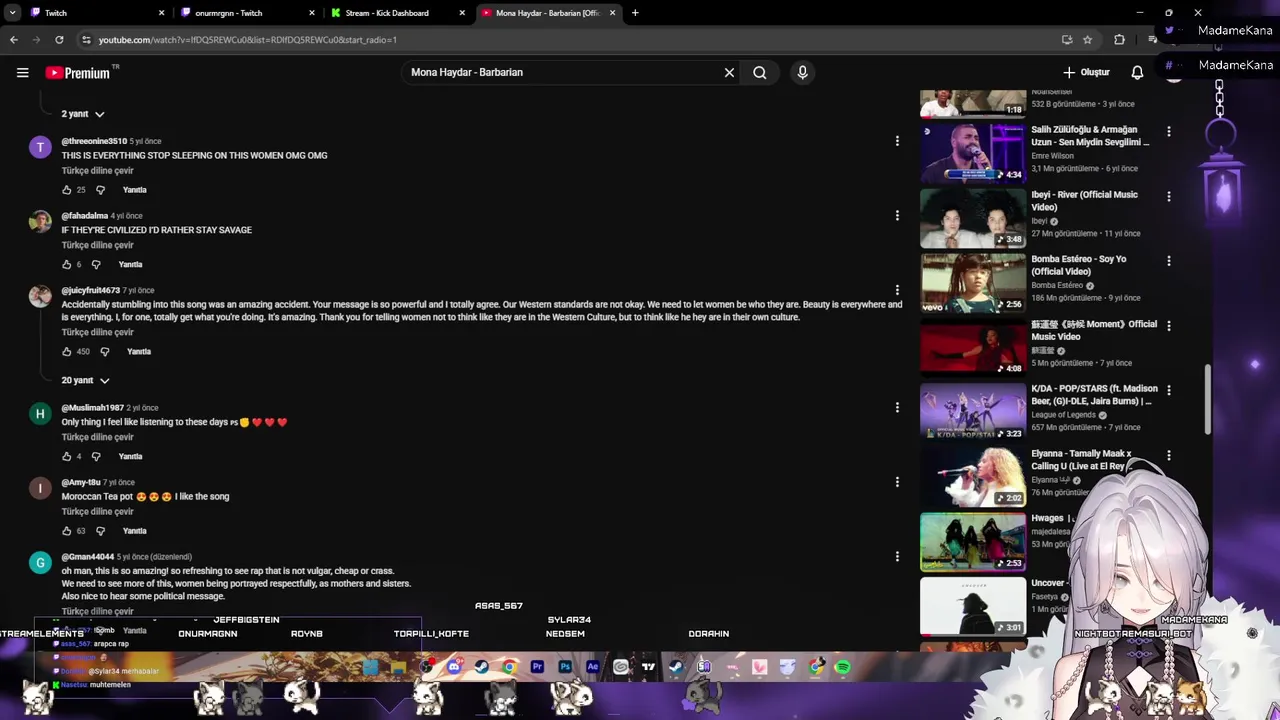
Task: Dislike the comment by @fahadalma
Action: click(96, 265)
